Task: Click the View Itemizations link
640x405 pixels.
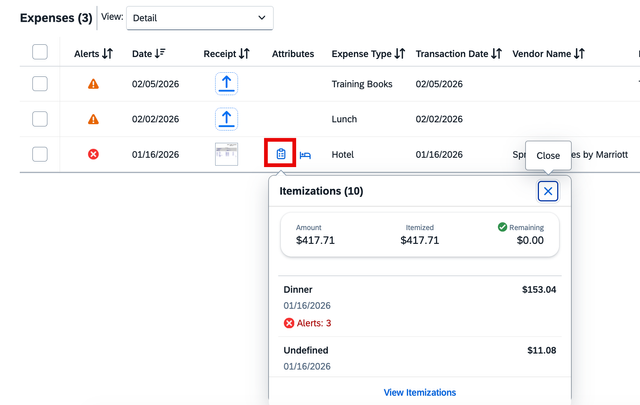Action: click(420, 392)
